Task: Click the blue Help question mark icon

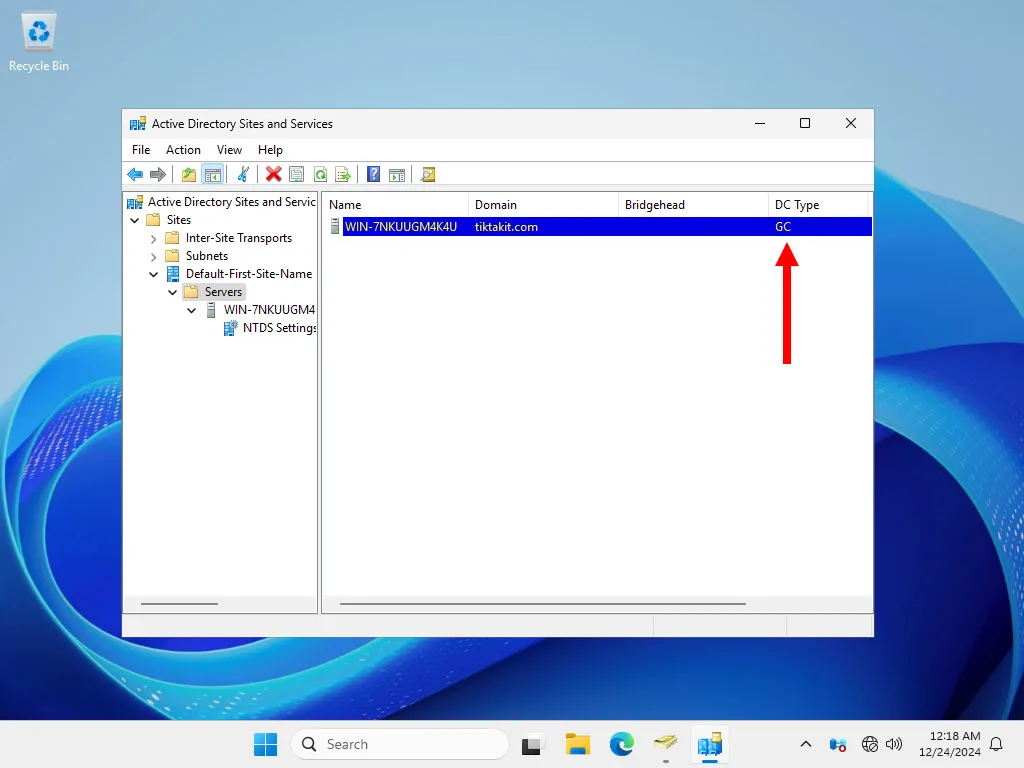Action: [373, 174]
